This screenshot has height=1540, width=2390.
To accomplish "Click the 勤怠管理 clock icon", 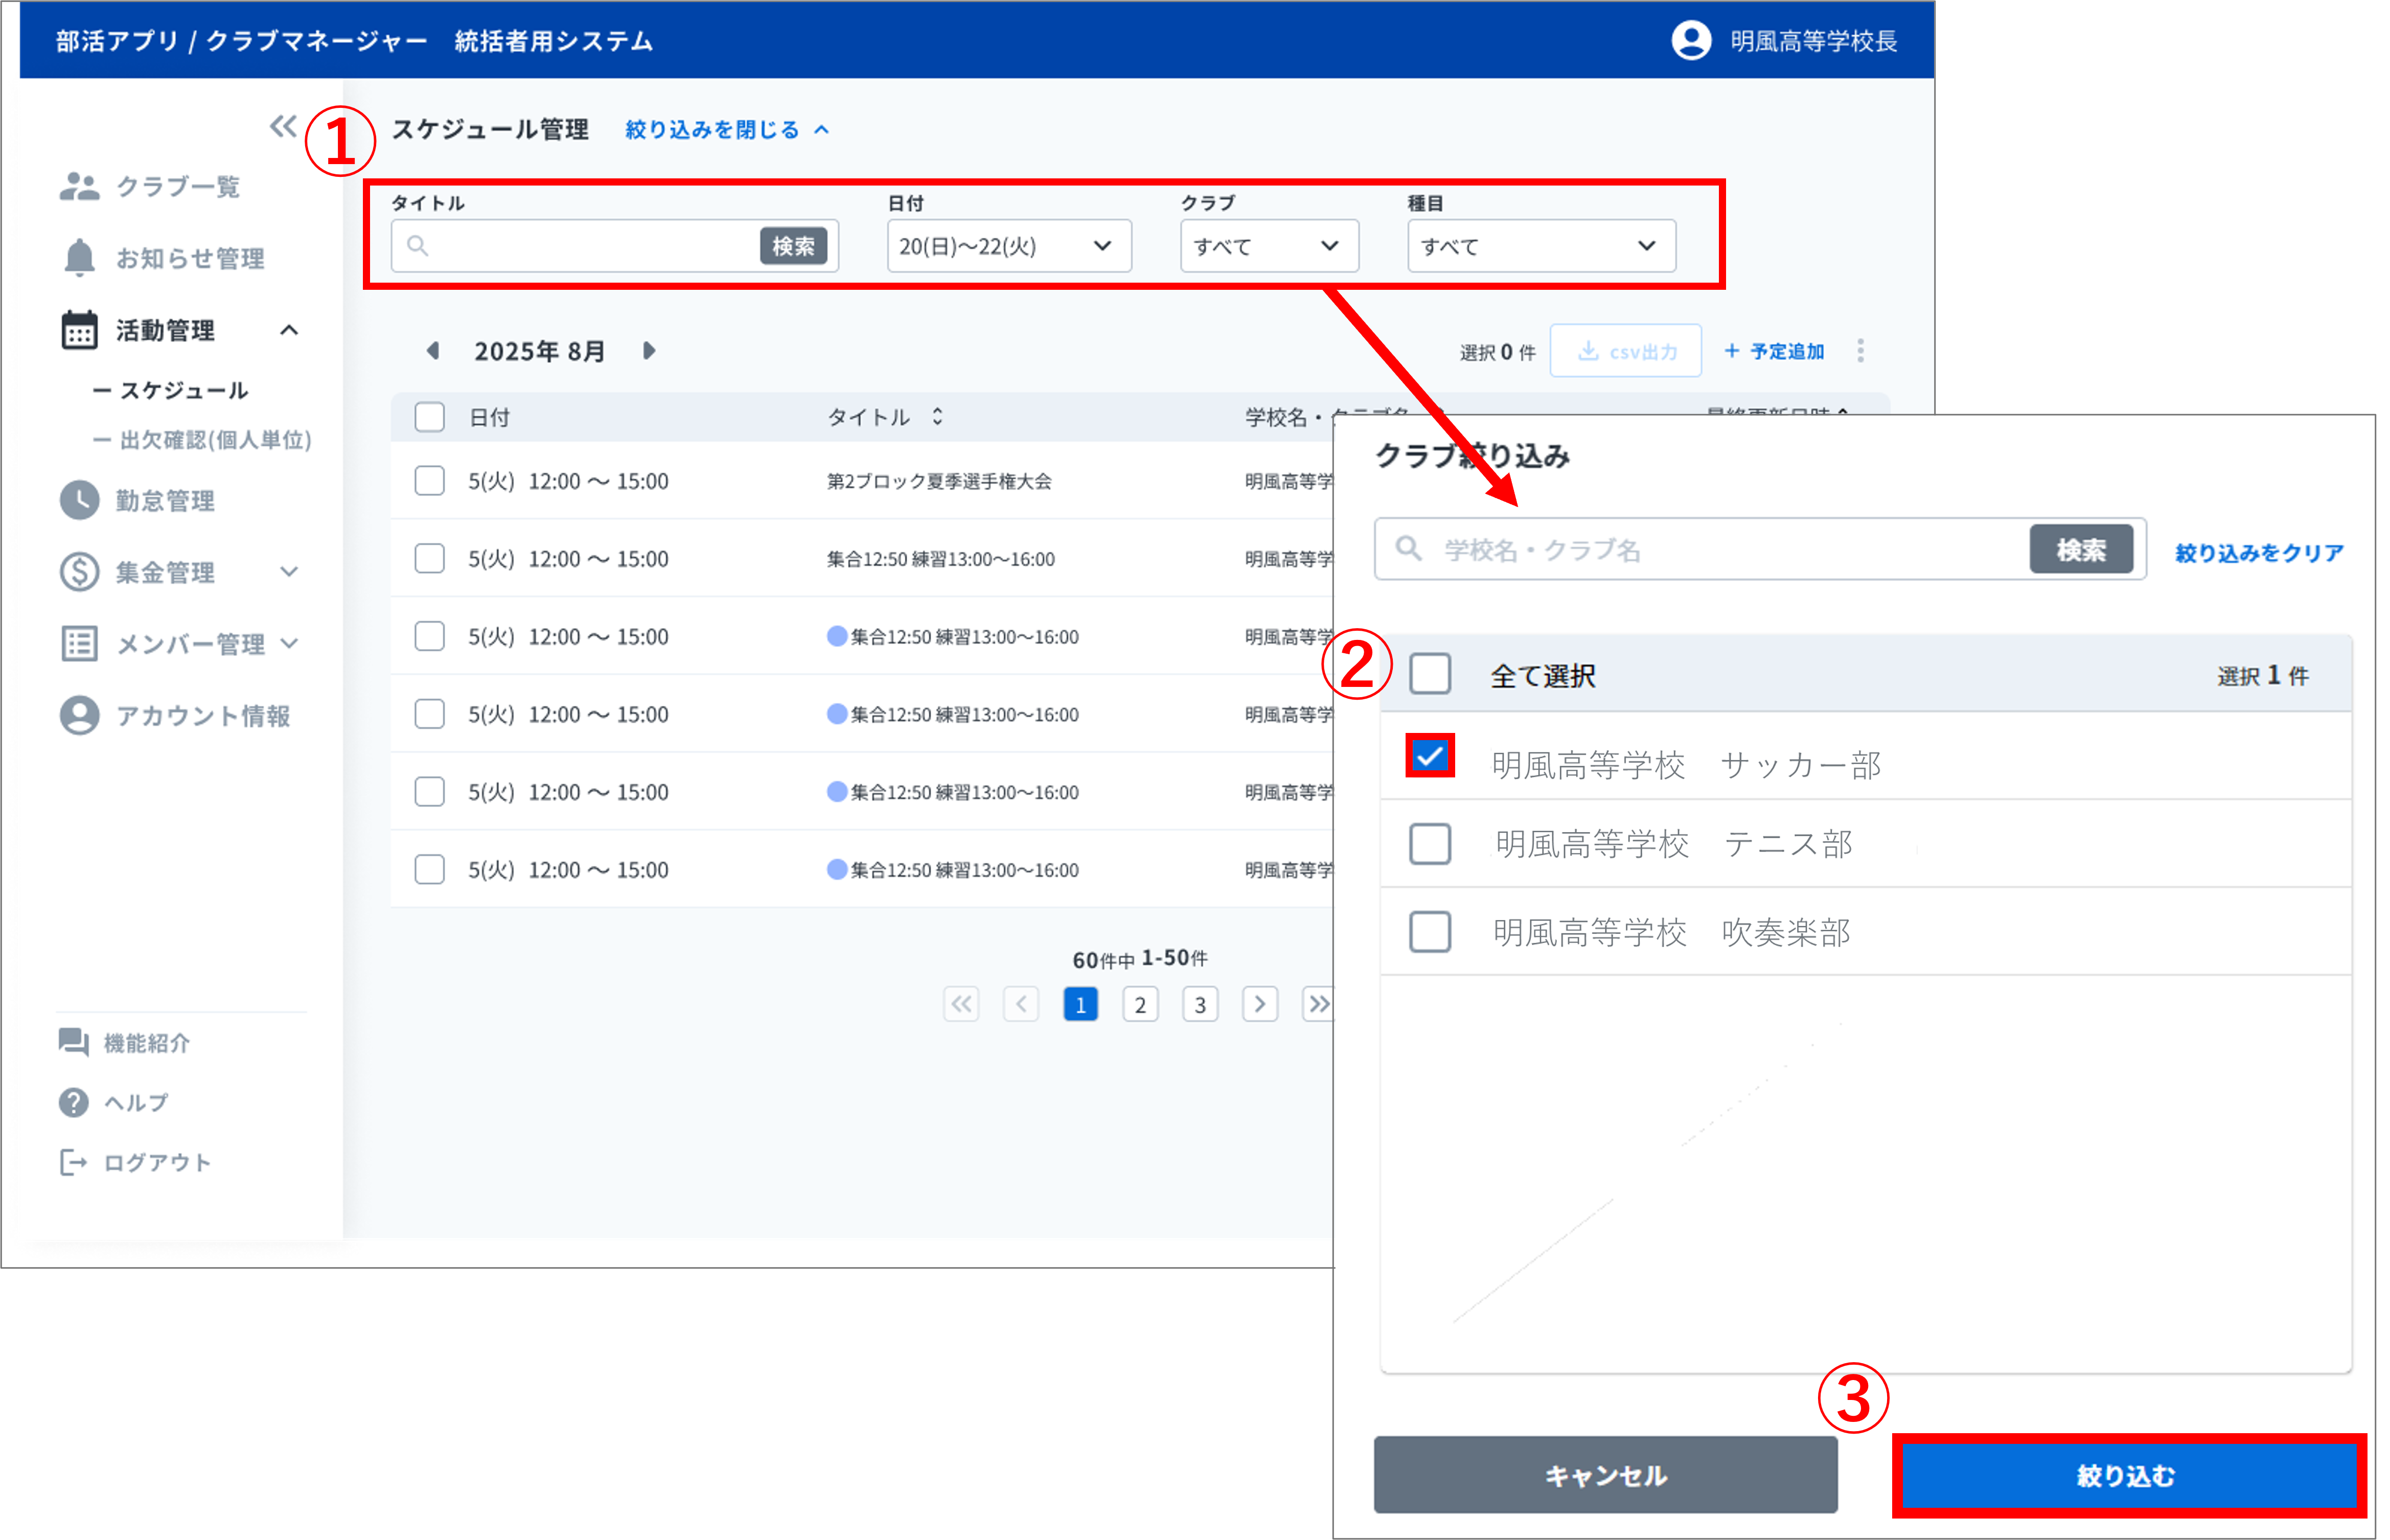I will coord(79,500).
